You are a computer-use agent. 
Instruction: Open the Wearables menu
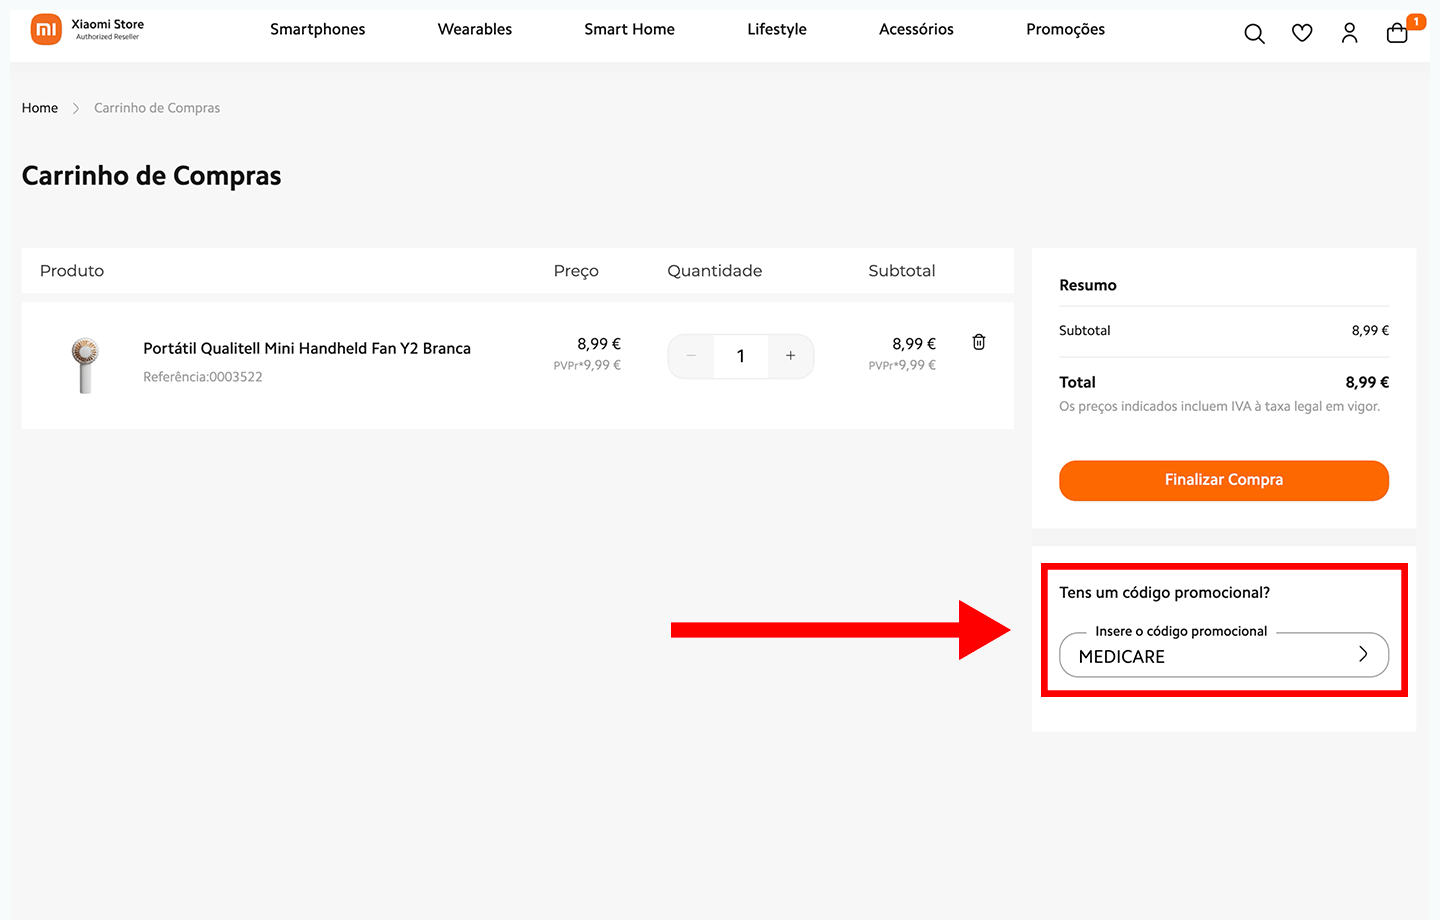pyautogui.click(x=474, y=30)
